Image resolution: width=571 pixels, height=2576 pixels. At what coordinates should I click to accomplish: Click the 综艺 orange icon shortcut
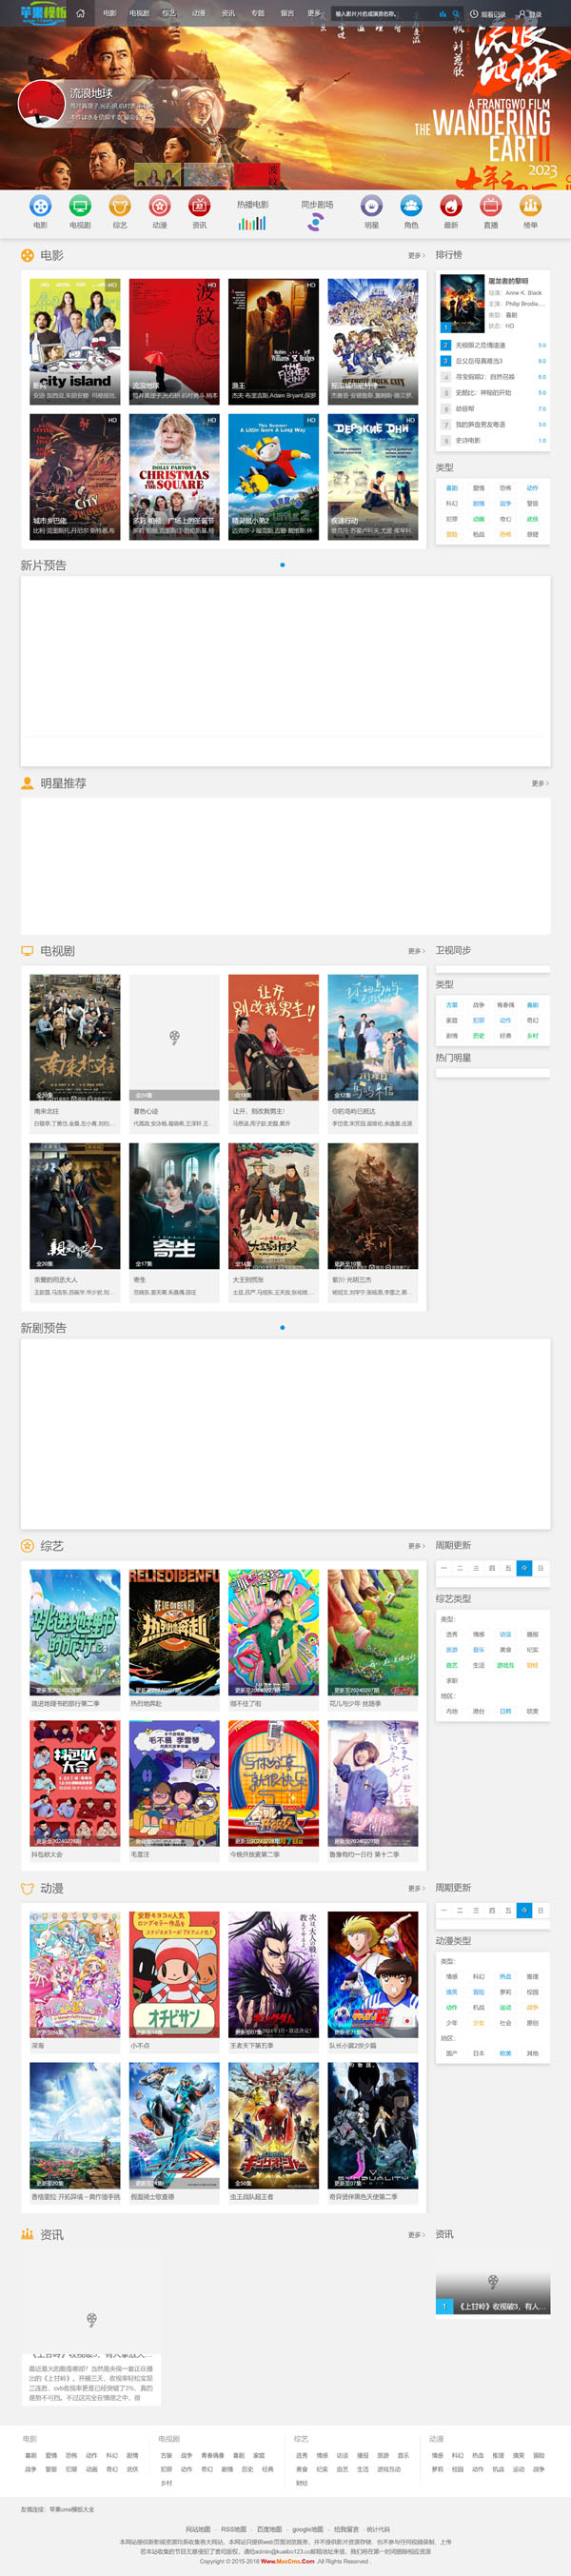(x=120, y=206)
